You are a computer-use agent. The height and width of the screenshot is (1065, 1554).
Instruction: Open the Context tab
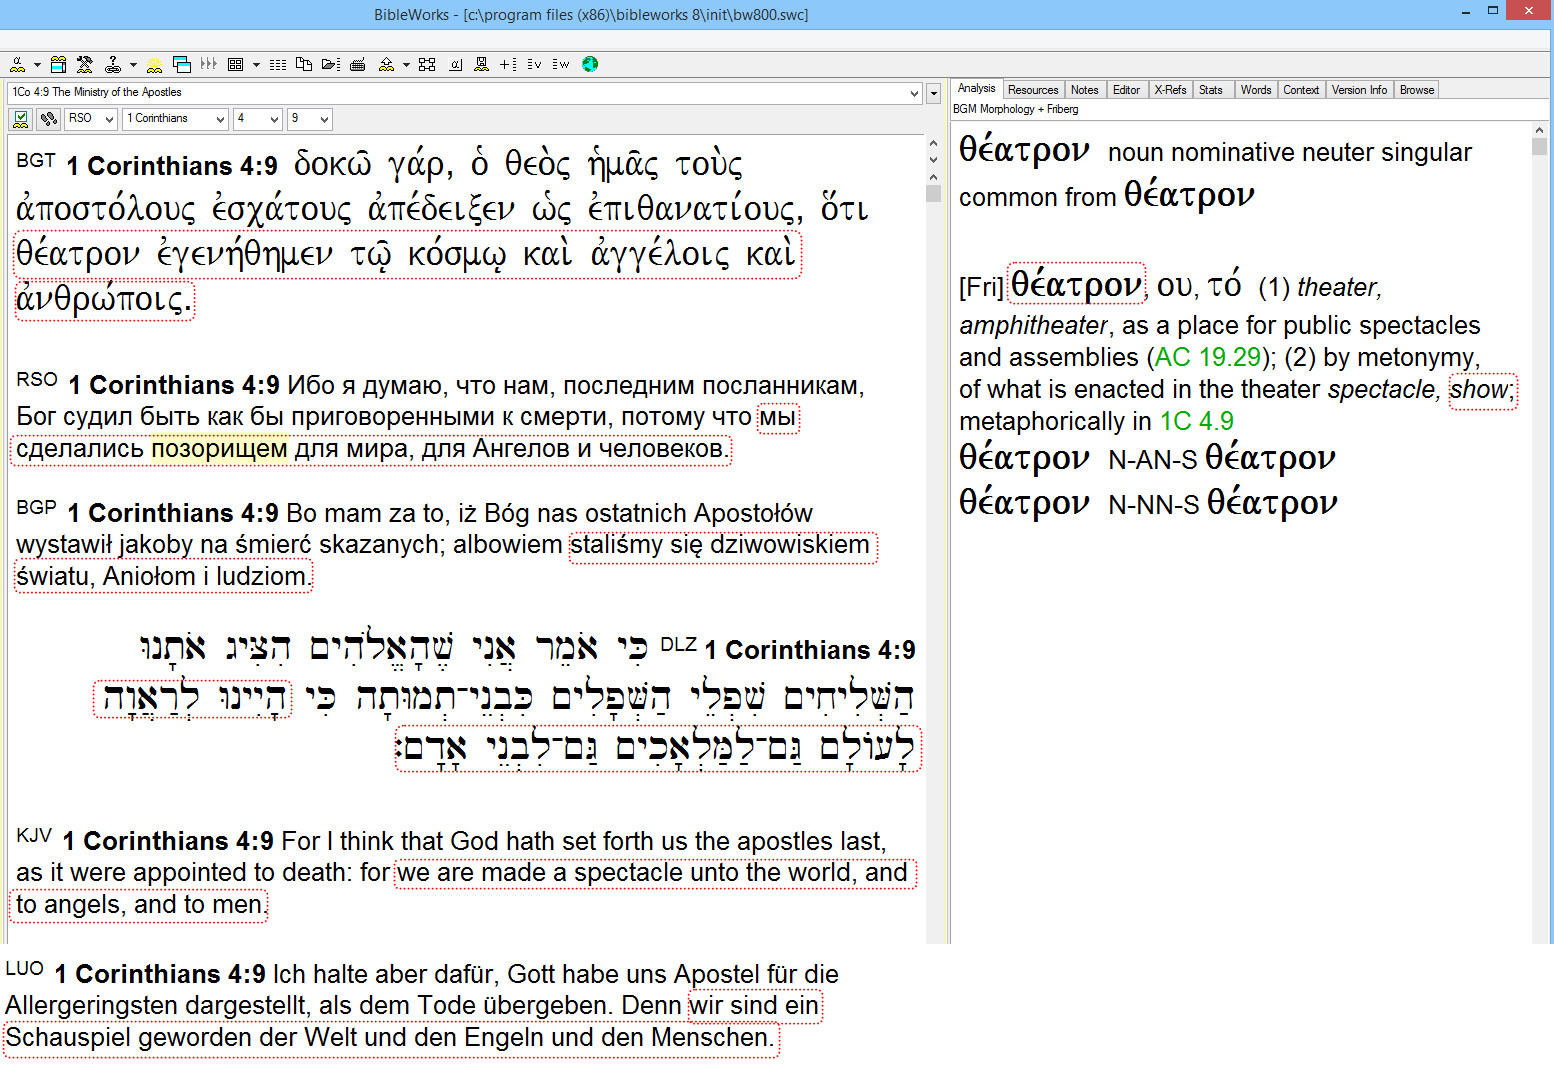click(x=1301, y=90)
